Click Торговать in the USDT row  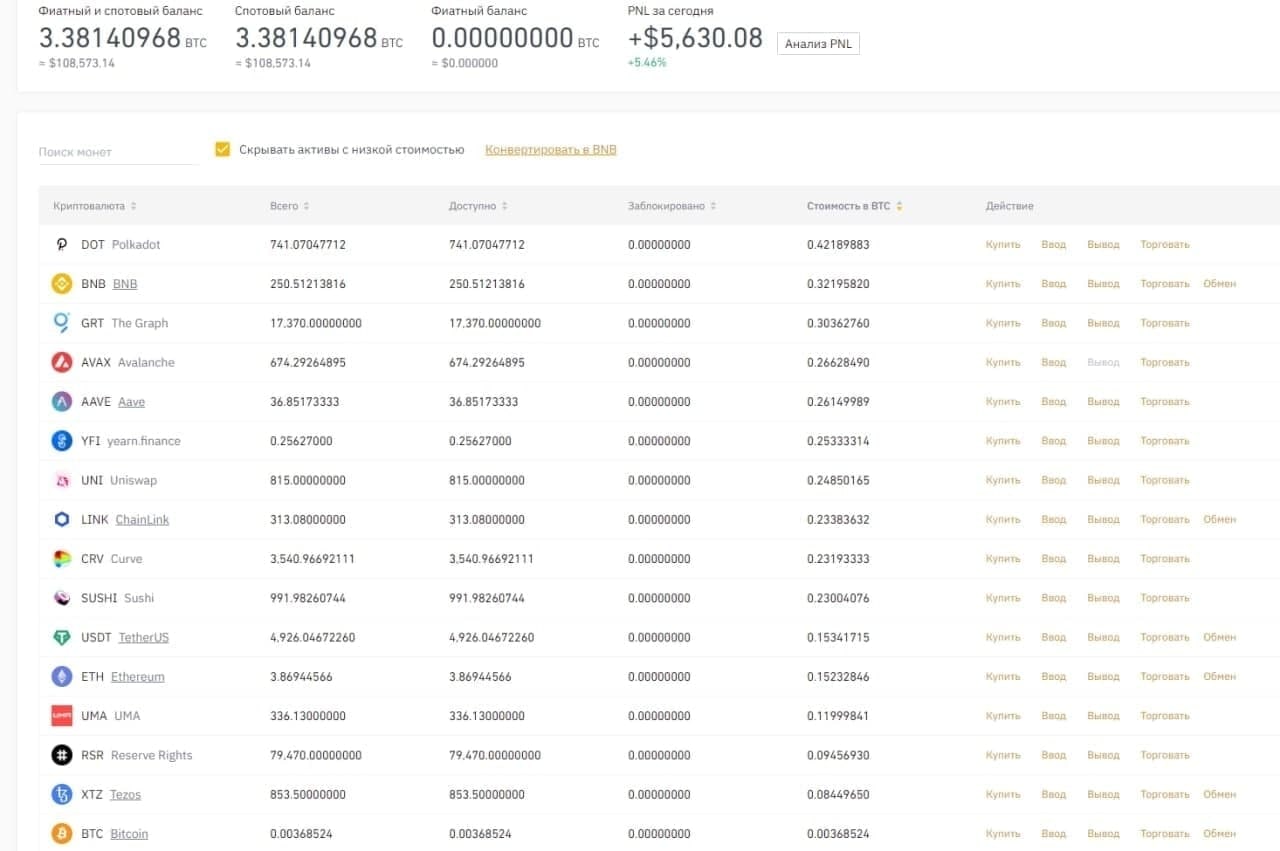point(1165,637)
